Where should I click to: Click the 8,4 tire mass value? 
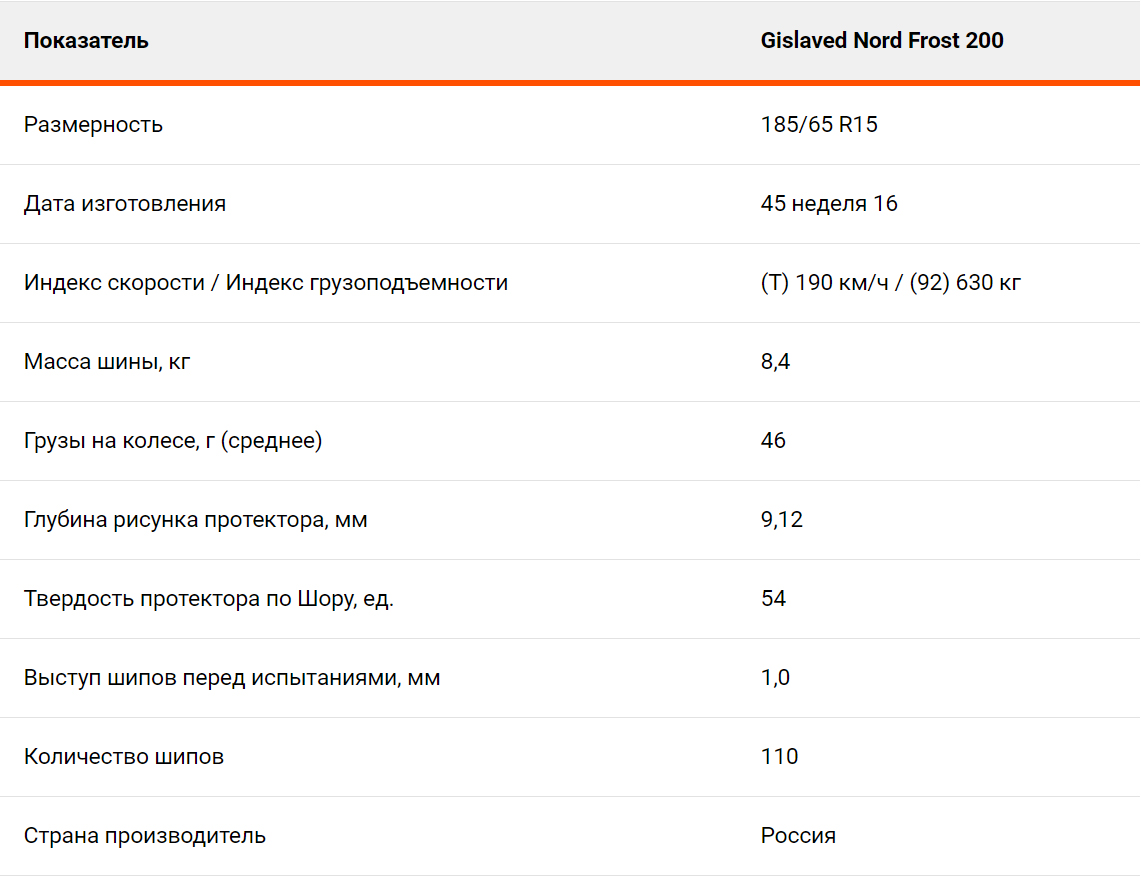pyautogui.click(x=775, y=362)
